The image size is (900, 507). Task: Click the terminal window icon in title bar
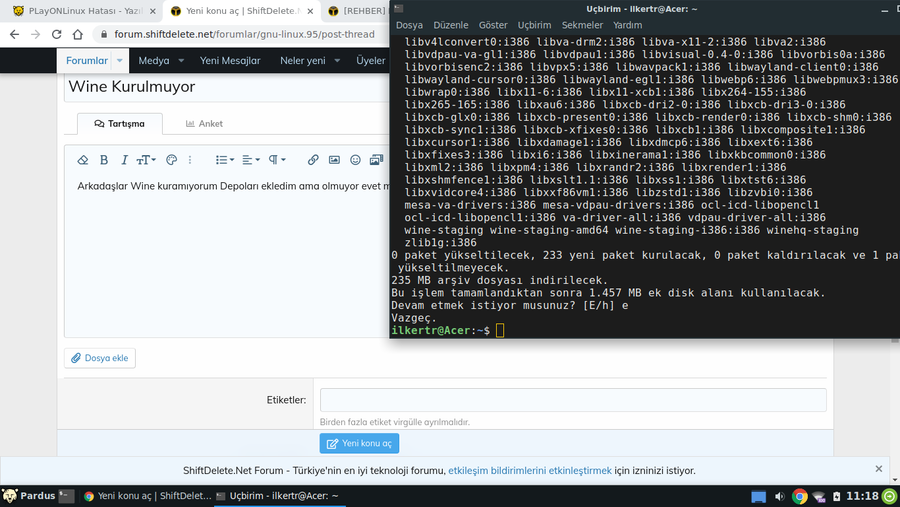398,9
